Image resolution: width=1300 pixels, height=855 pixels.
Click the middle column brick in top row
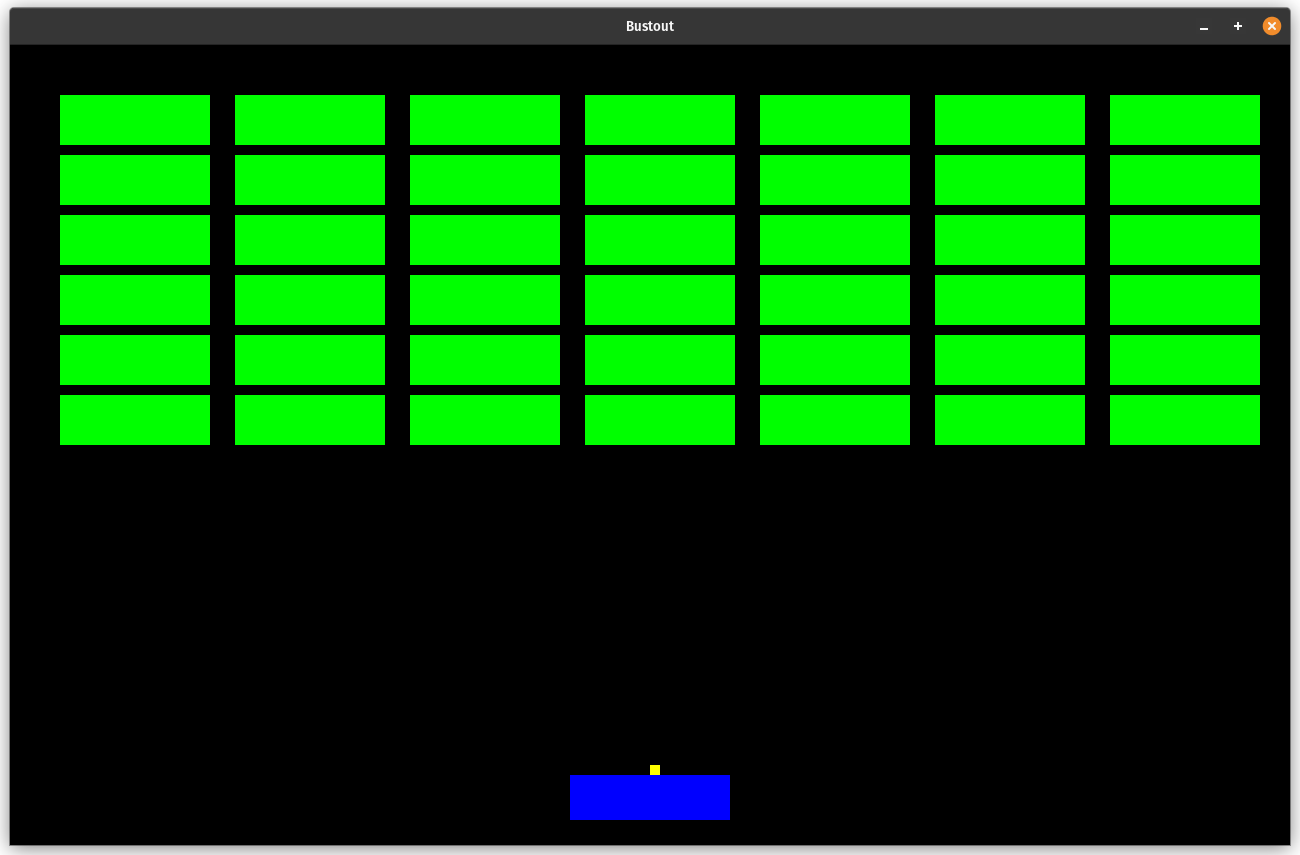(x=660, y=120)
